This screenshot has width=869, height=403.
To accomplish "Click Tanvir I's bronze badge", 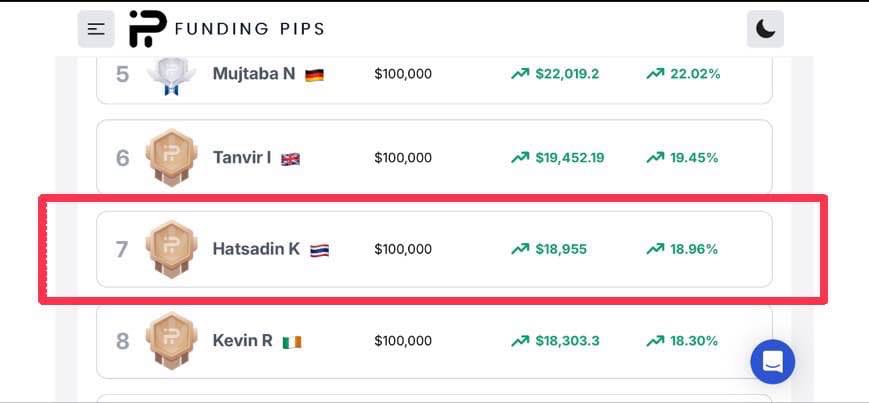I will pyautogui.click(x=171, y=158).
